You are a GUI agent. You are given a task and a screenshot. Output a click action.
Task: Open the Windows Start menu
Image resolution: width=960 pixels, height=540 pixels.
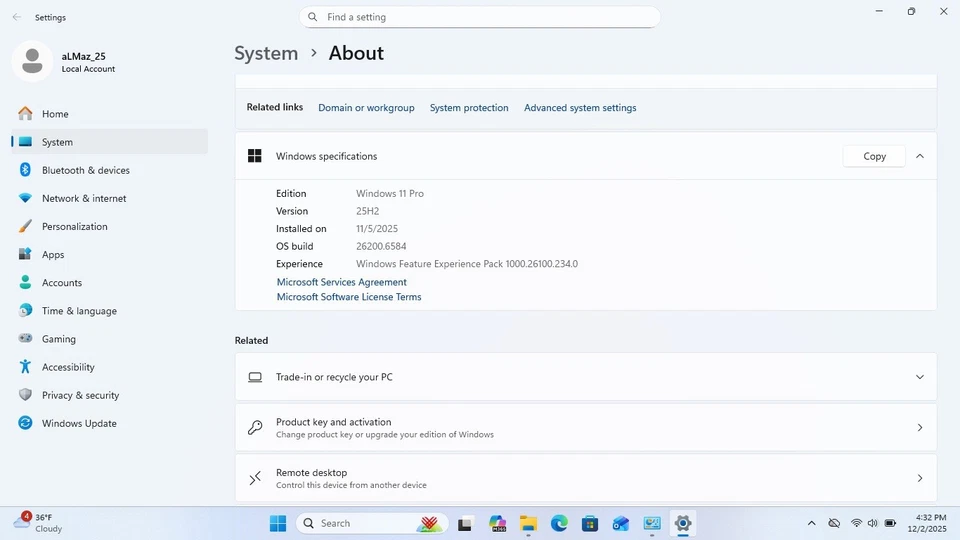pyautogui.click(x=278, y=523)
